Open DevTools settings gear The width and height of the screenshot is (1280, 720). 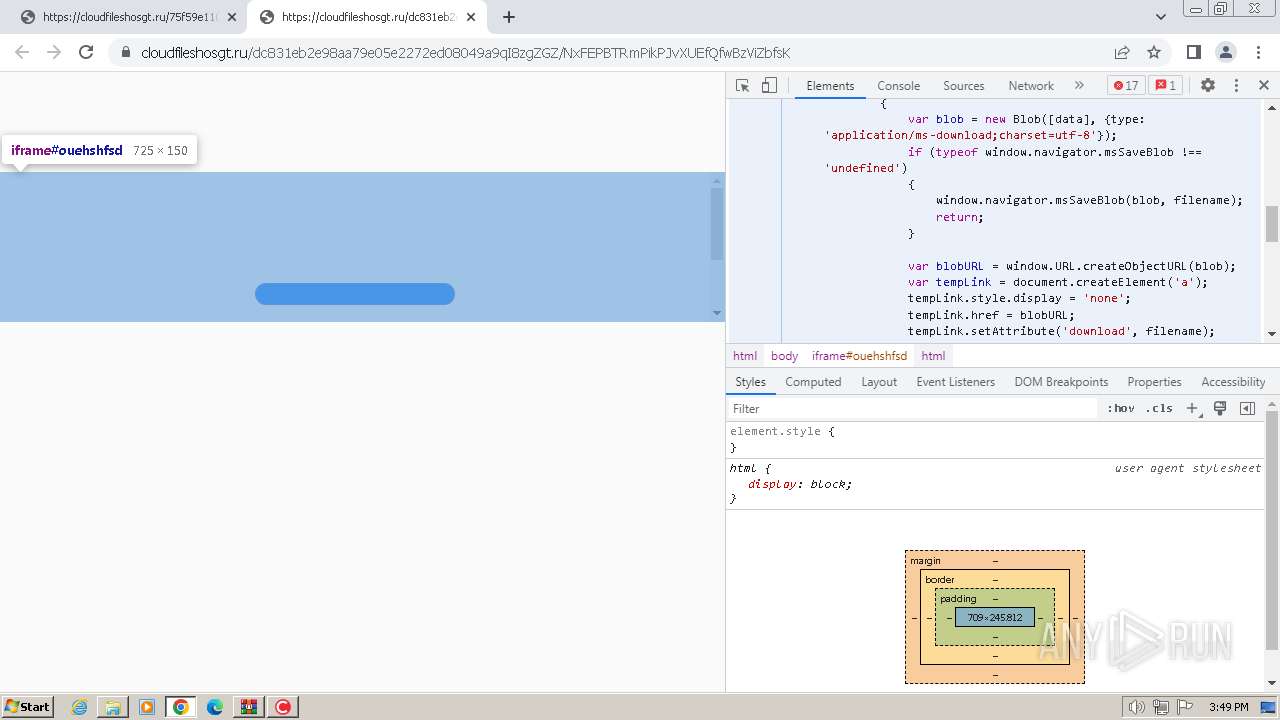[x=1208, y=86]
